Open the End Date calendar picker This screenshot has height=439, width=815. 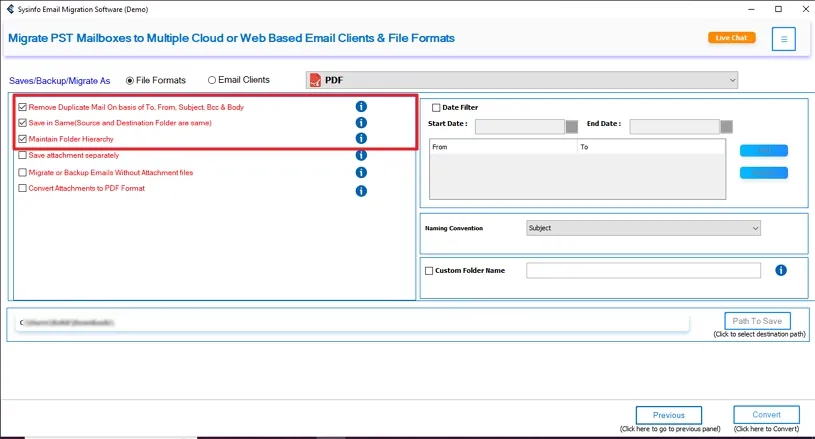726,127
